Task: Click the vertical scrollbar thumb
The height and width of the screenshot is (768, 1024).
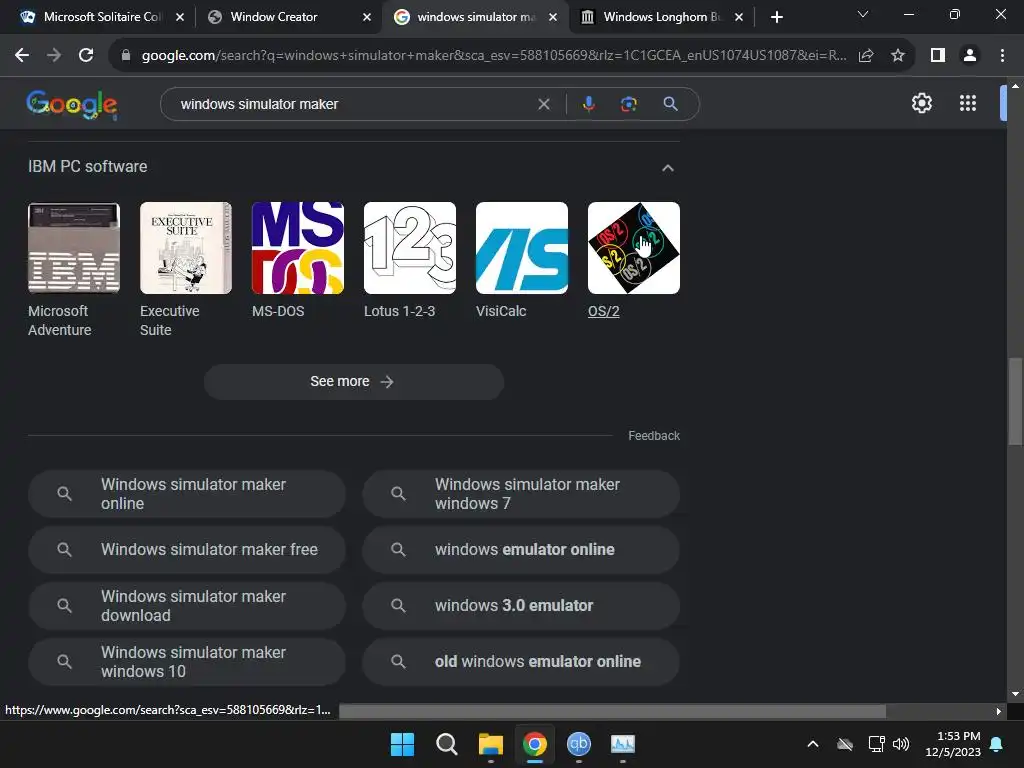Action: [1015, 401]
